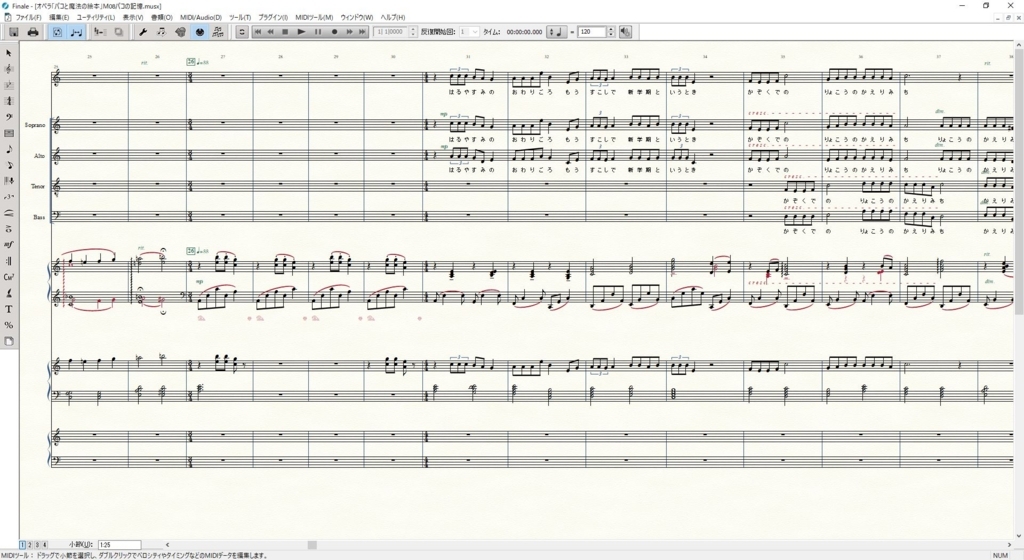Open the MIDI/Audio(D) menu
Image resolution: width=1024 pixels, height=560 pixels.
point(200,17)
